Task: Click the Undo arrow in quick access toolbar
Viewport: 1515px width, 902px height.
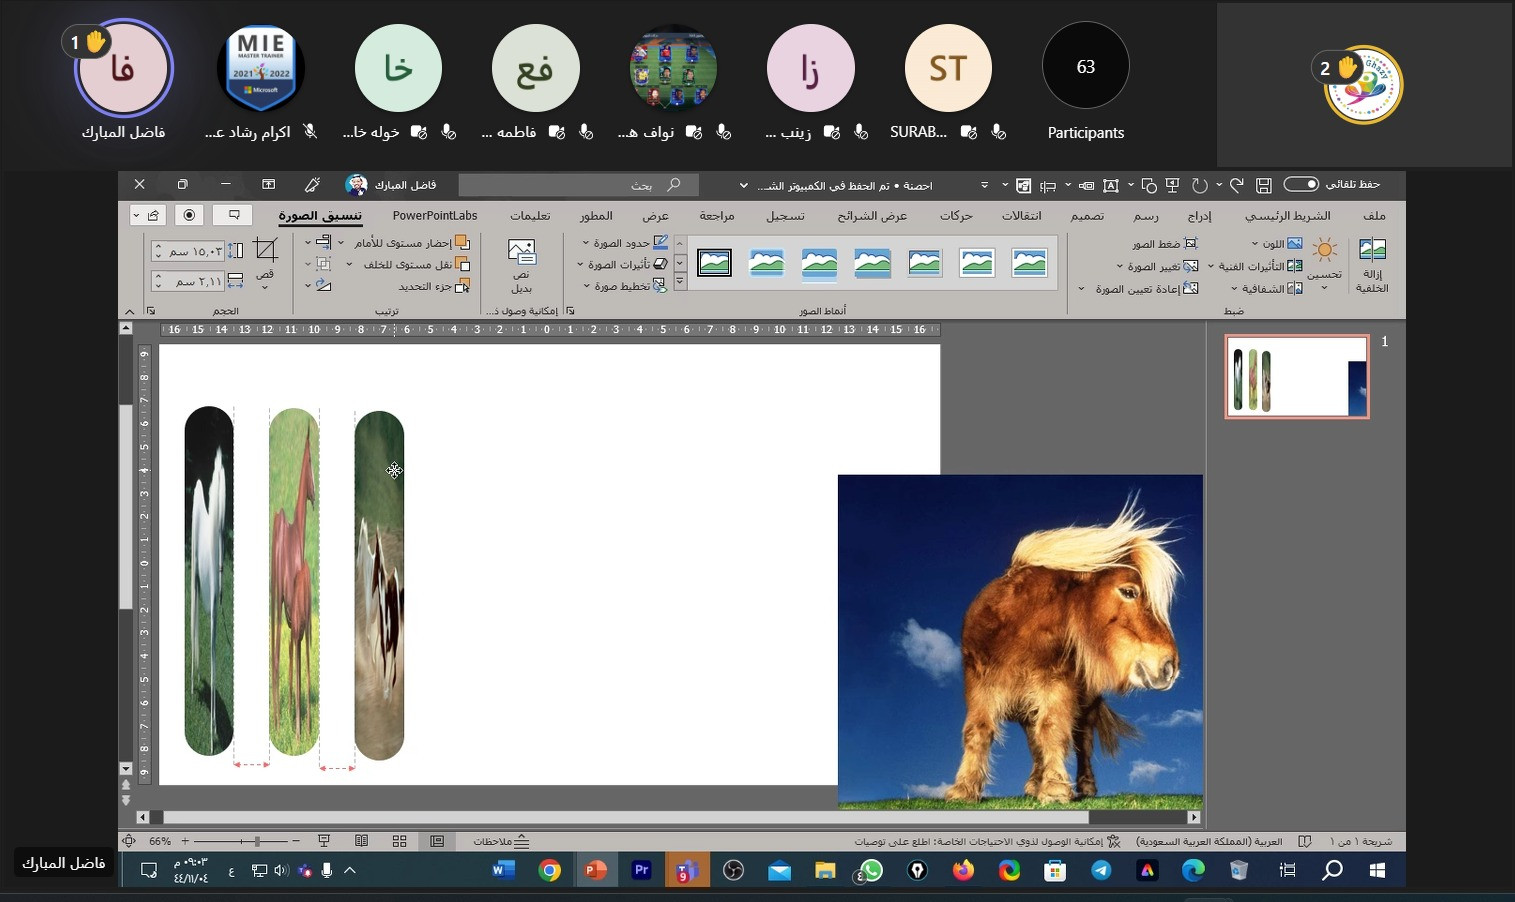Action: (x=1236, y=185)
